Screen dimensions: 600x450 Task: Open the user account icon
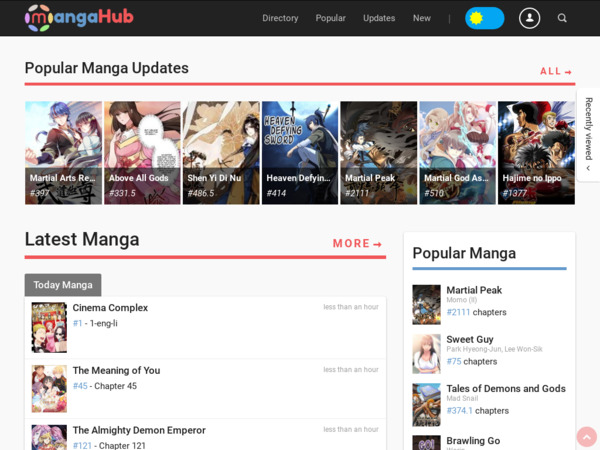coord(529,18)
